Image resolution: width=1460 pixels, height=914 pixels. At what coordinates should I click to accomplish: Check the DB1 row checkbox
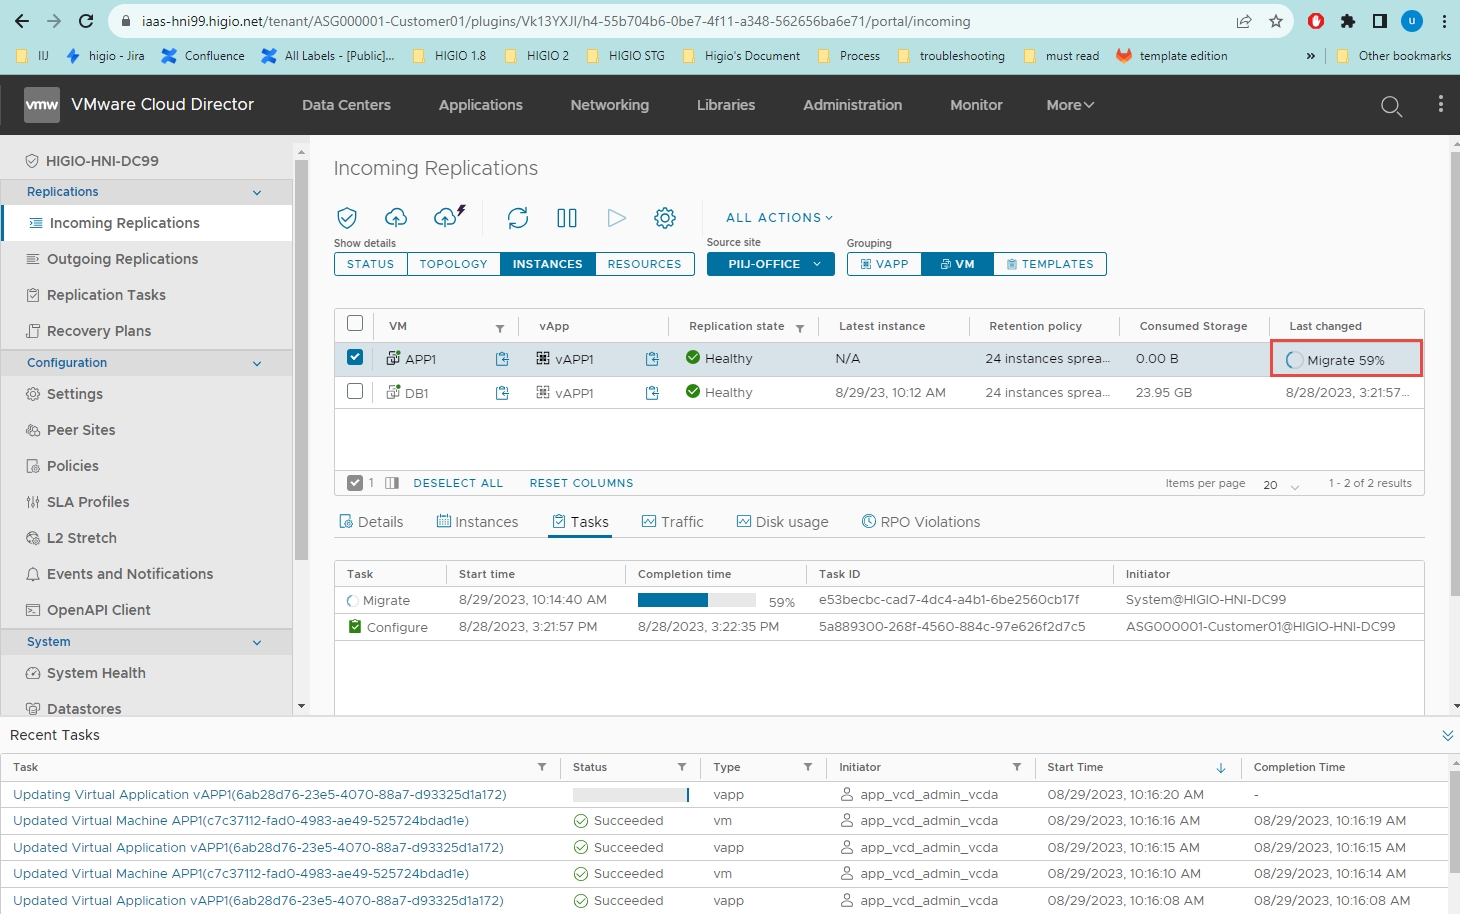tap(355, 392)
